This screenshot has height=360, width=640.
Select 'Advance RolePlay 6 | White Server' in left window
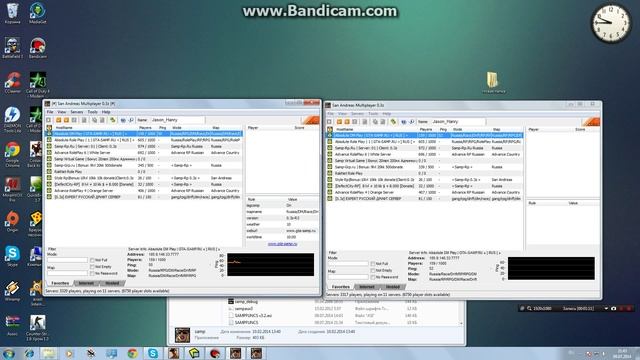click(144, 153)
